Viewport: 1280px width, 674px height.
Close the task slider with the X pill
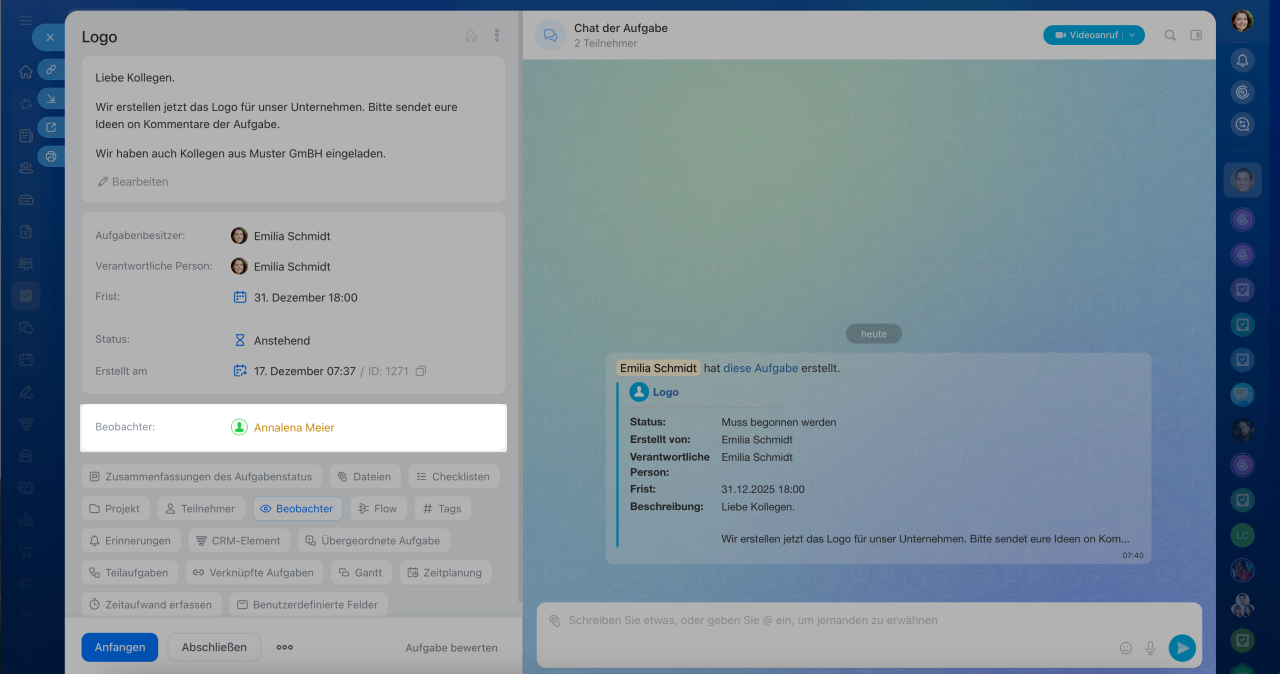click(49, 37)
